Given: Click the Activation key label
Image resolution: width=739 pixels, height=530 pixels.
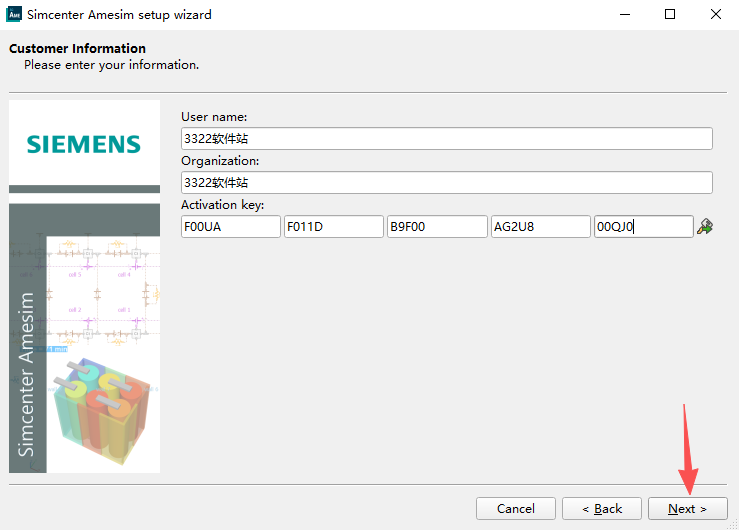Looking at the screenshot, I should coord(222,205).
